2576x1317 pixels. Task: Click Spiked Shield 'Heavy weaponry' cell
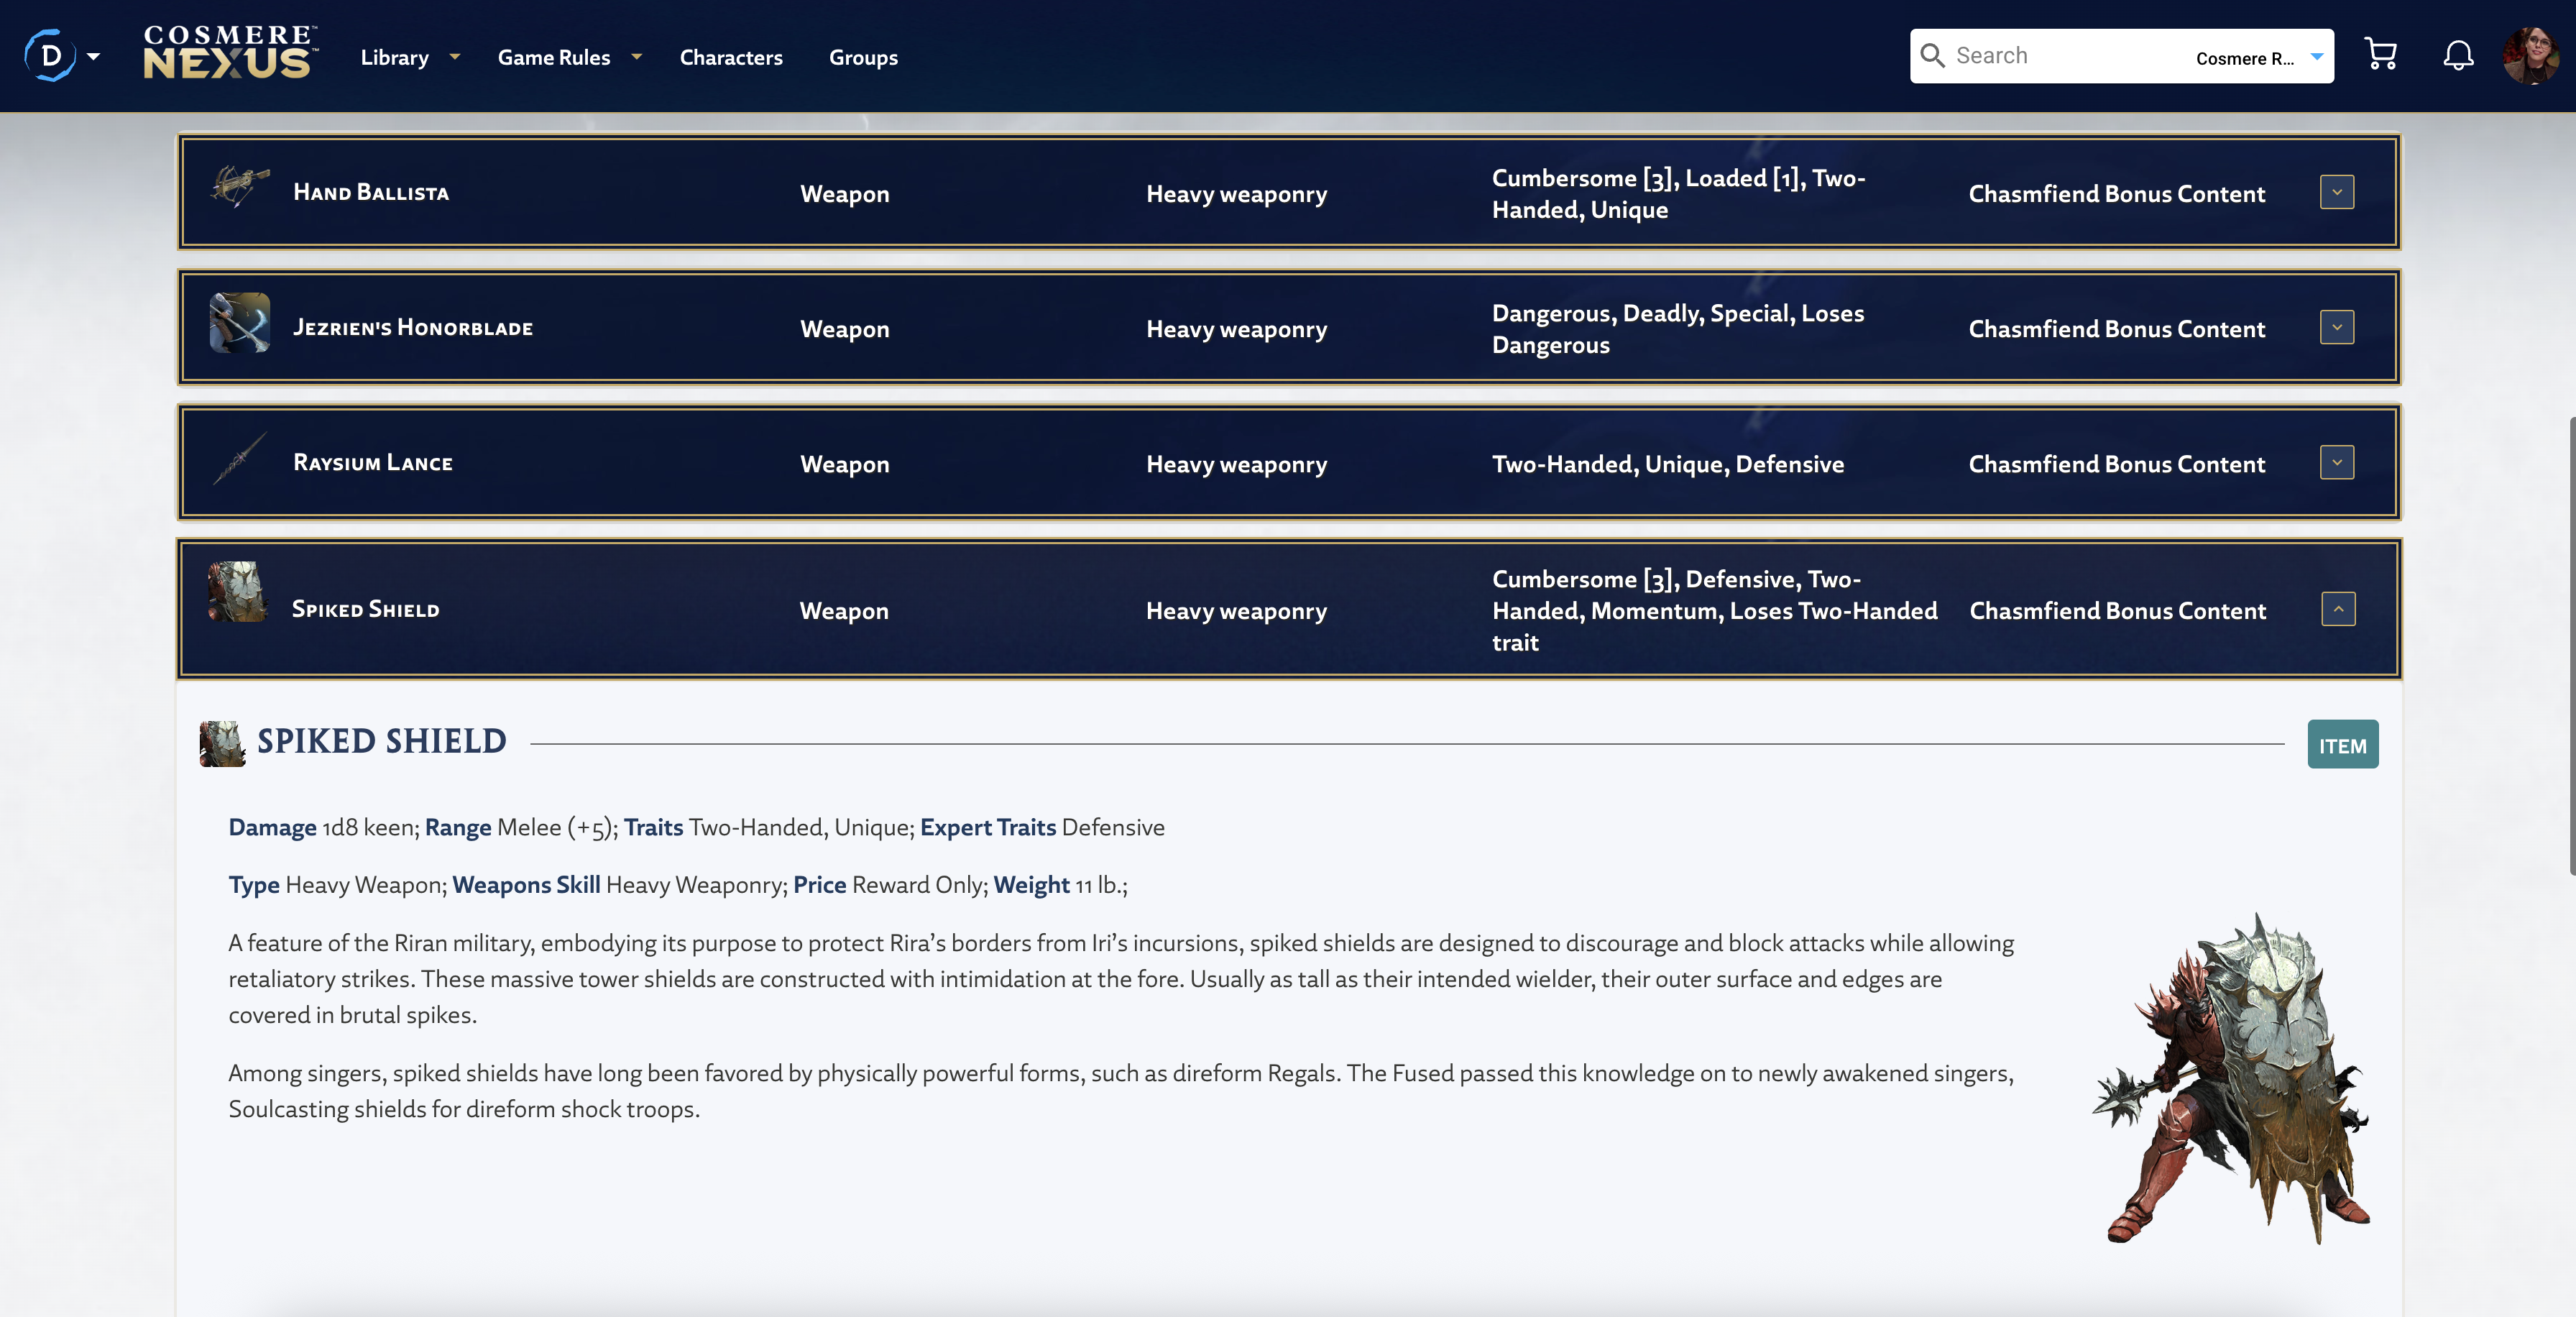click(x=1236, y=610)
